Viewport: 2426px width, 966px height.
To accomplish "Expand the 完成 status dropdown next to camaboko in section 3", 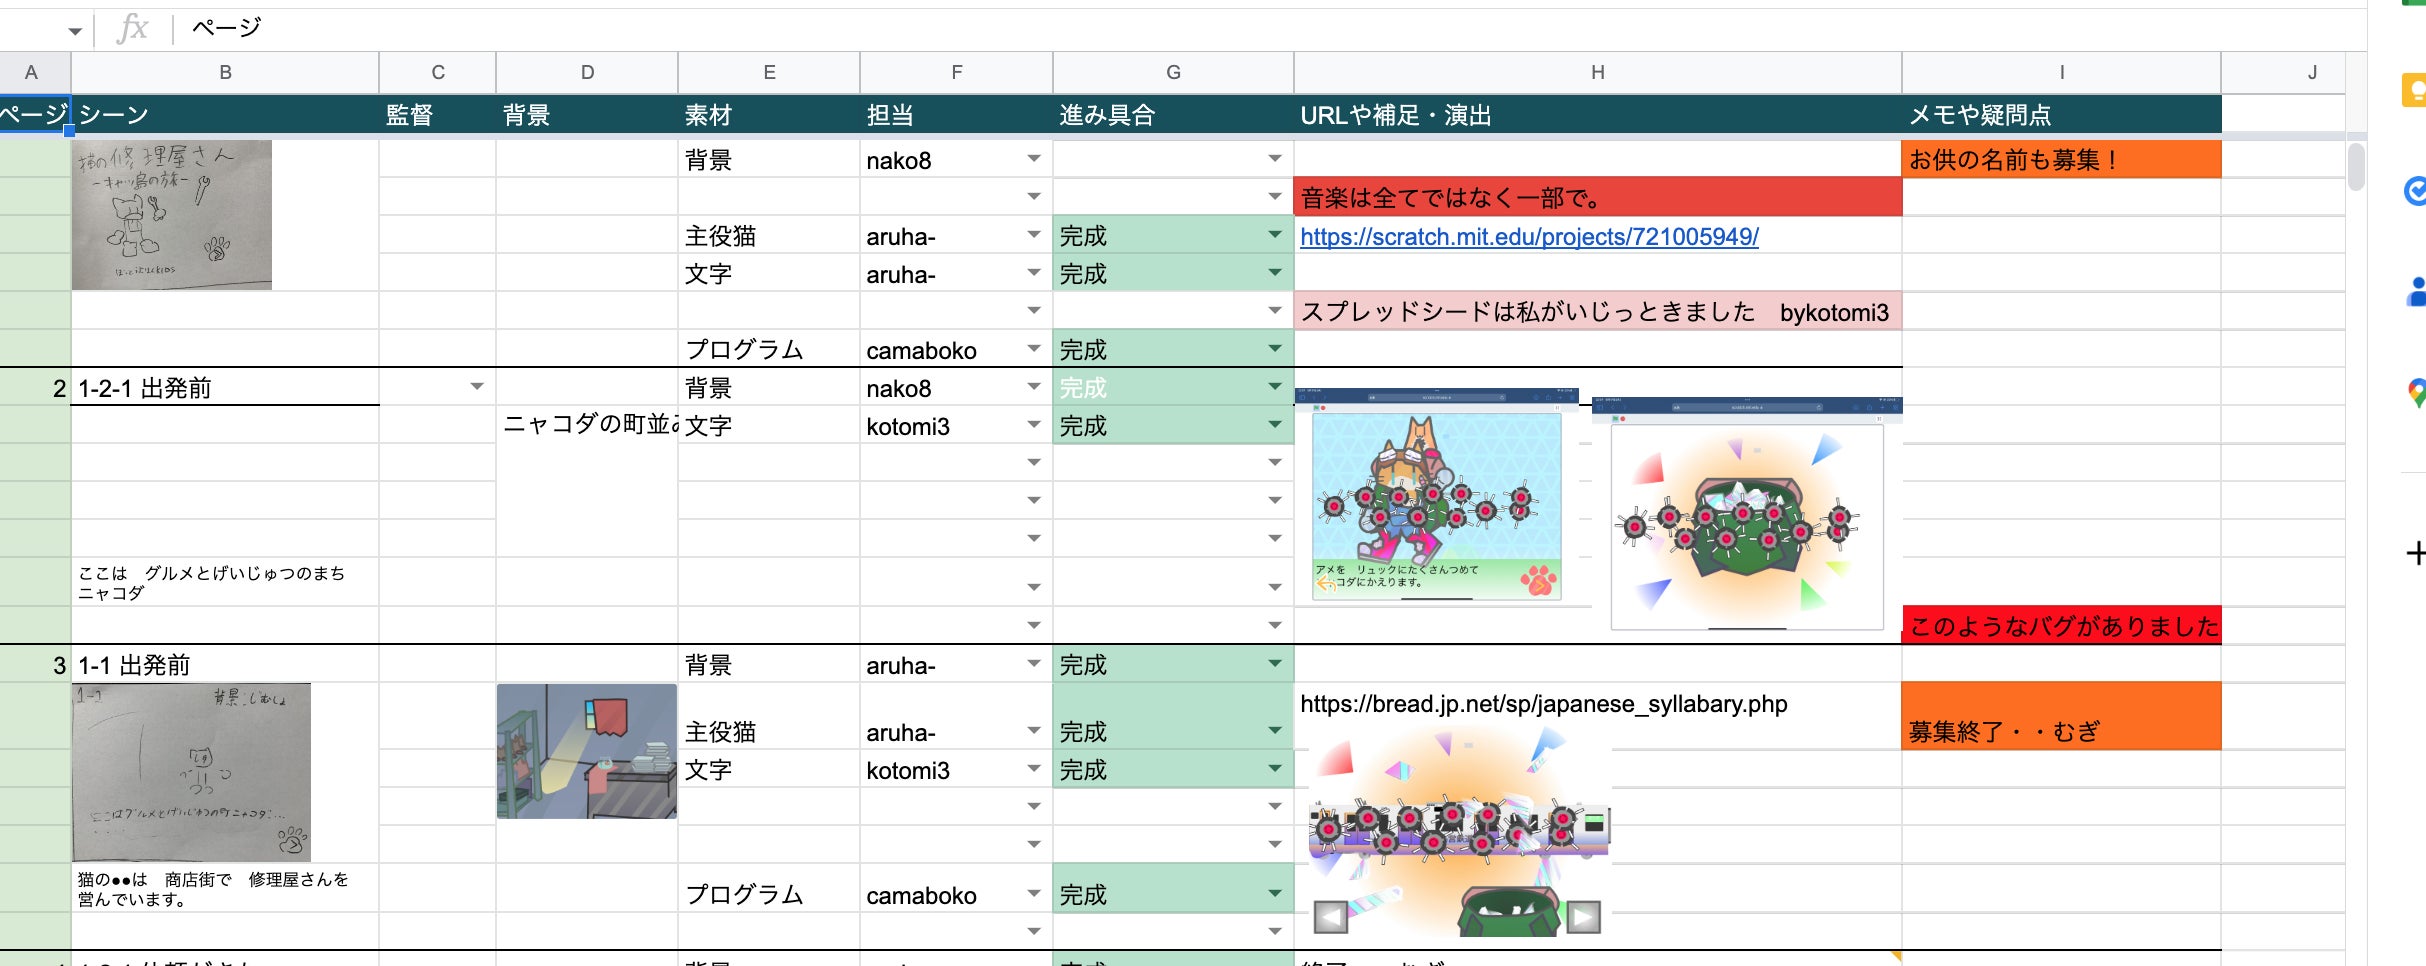I will [1274, 894].
